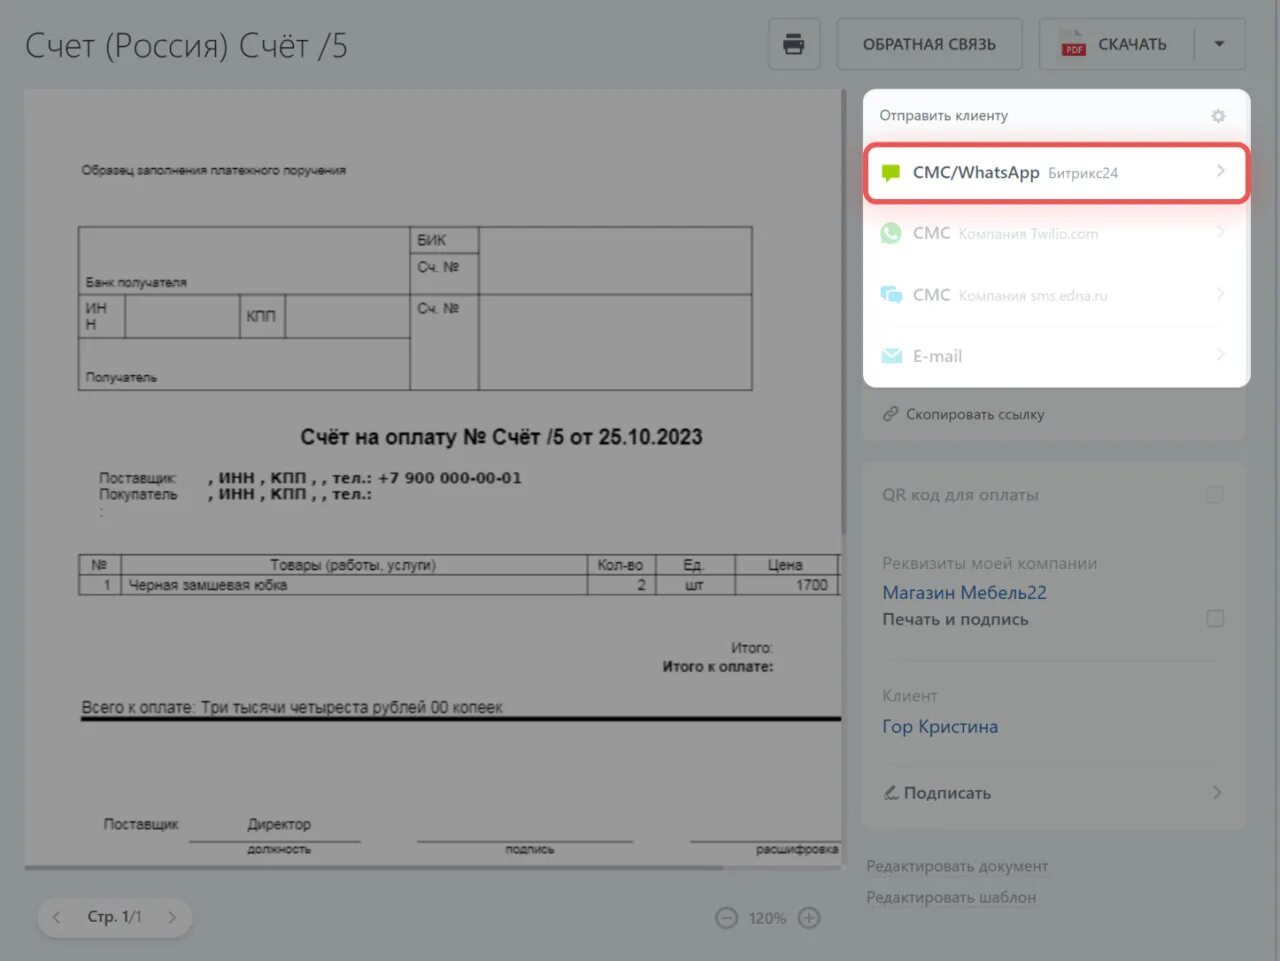Expand the download format dropdown arrow

tap(1219, 44)
